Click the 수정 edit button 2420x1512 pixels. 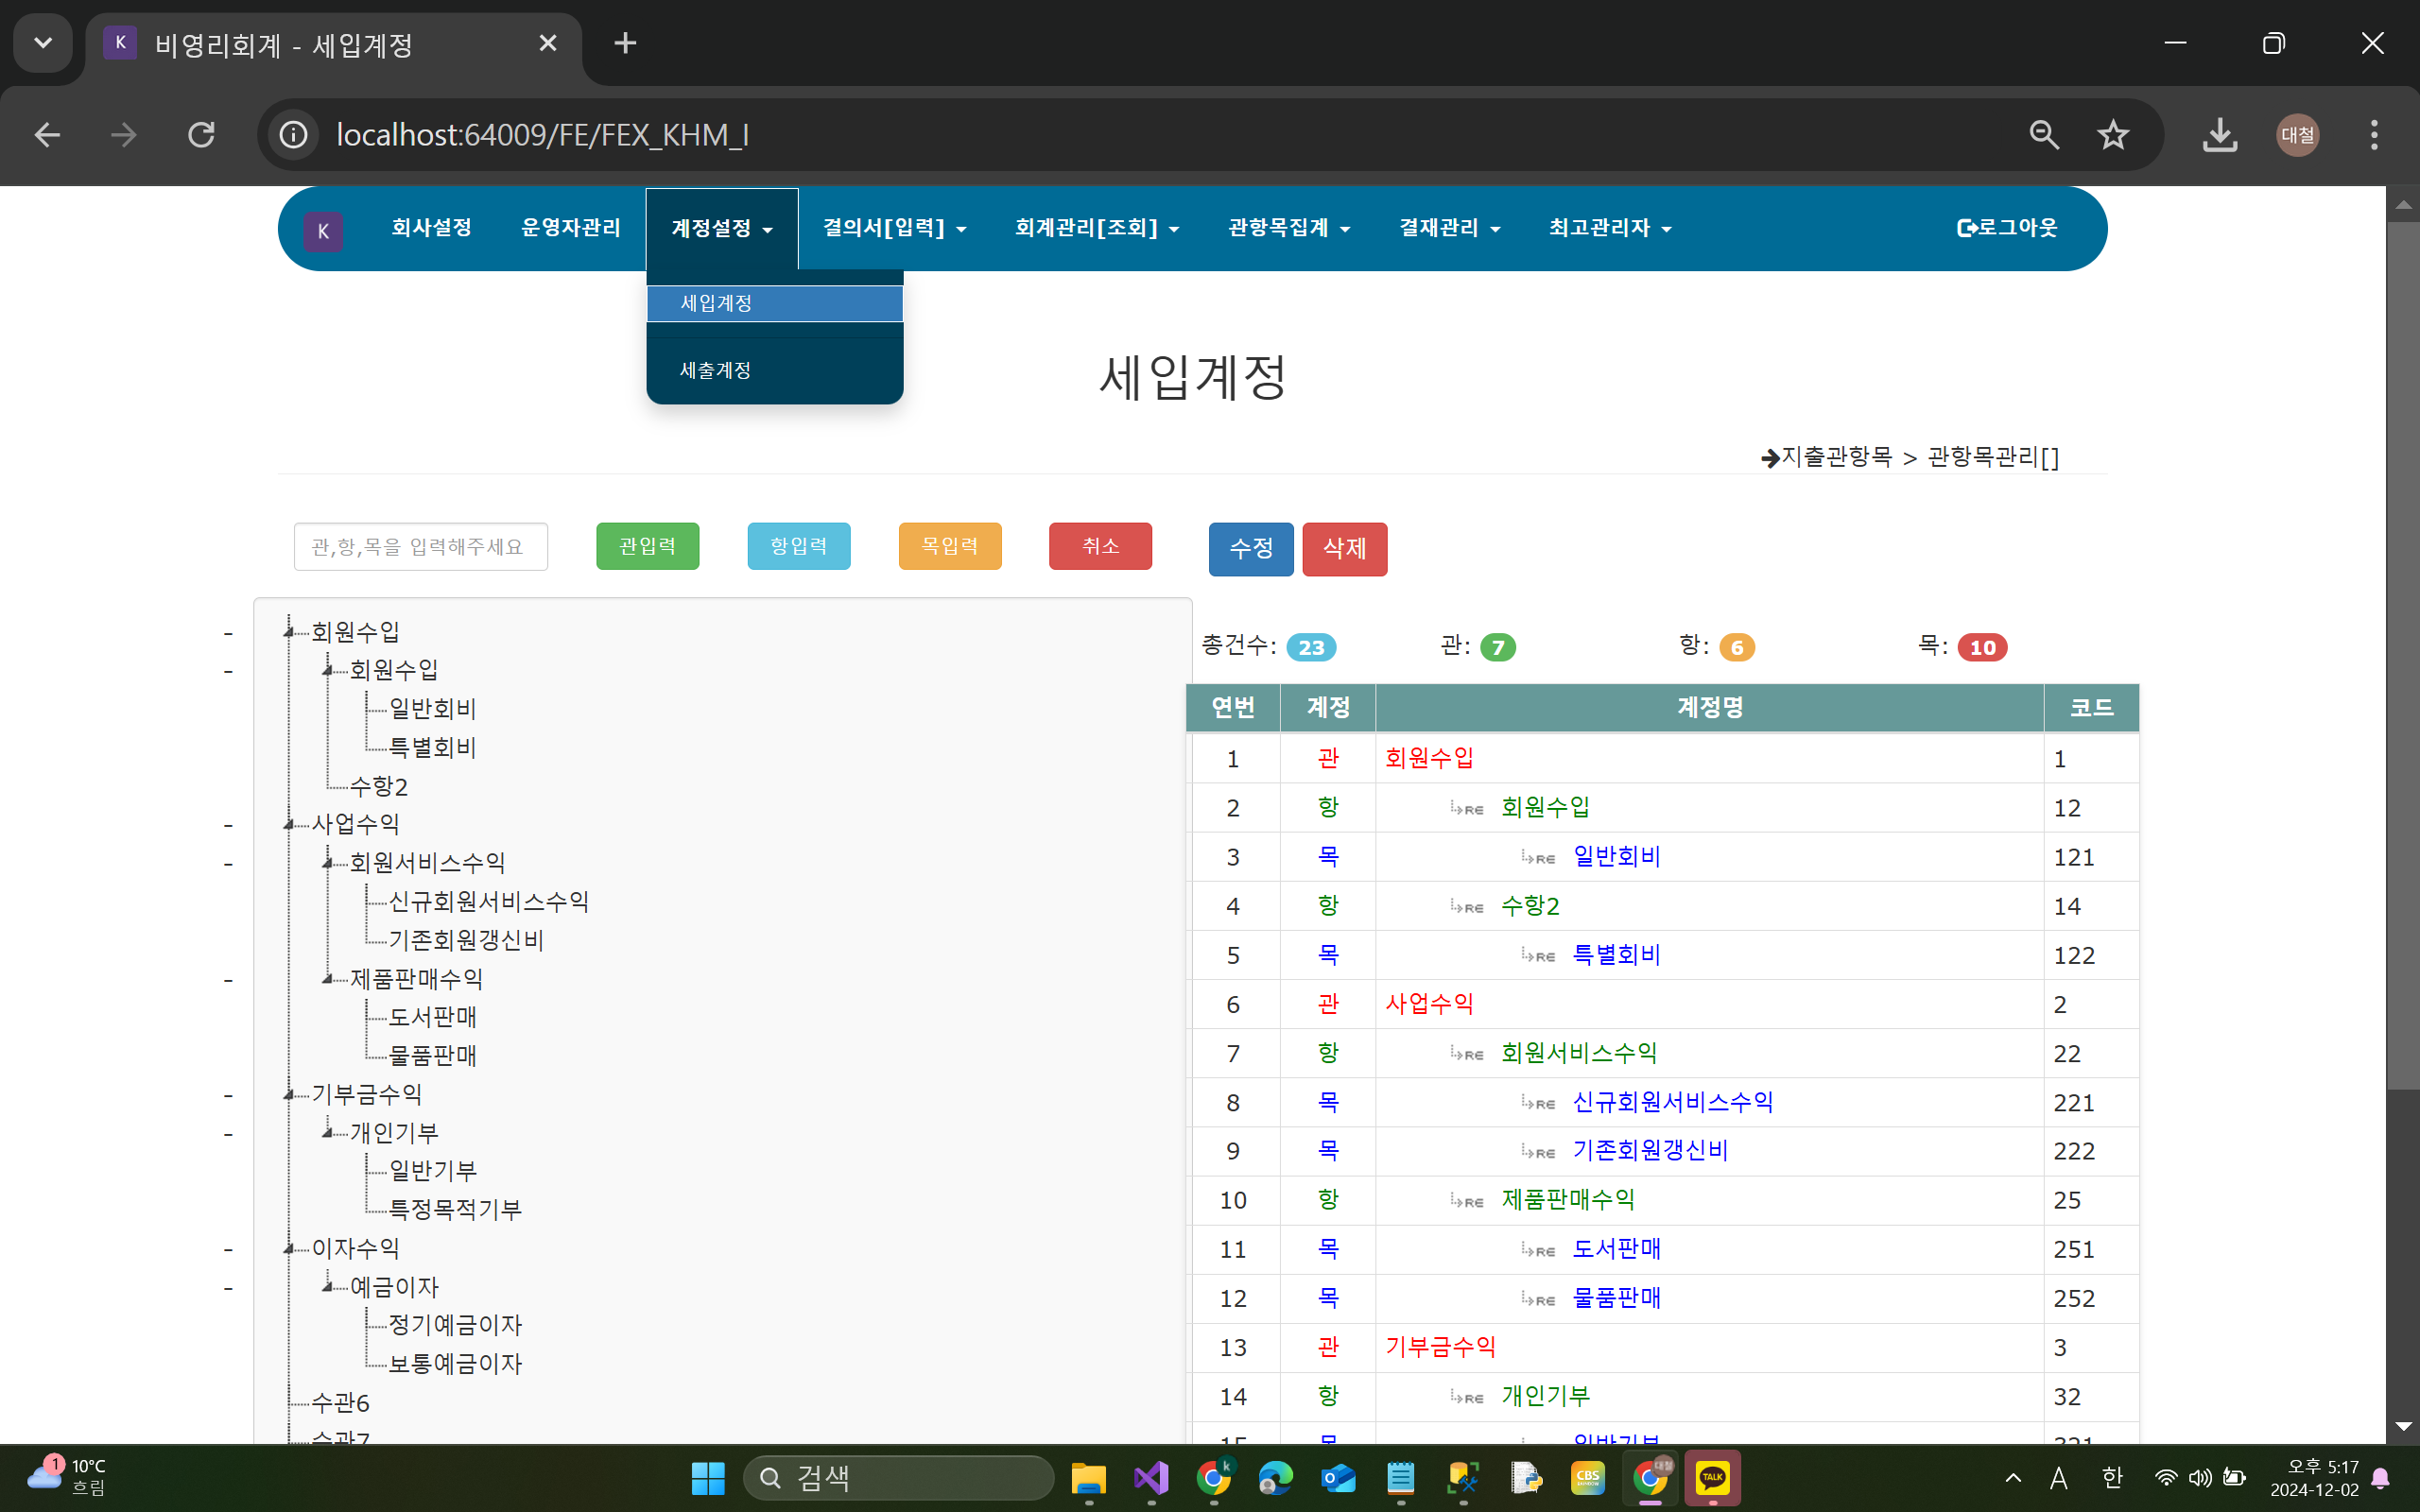1251,549
